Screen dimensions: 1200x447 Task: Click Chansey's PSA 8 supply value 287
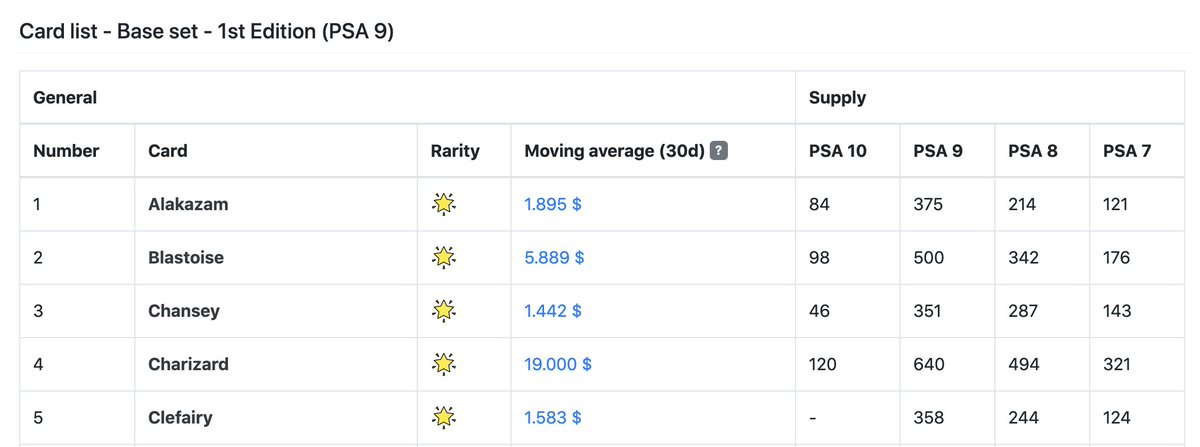click(1023, 311)
